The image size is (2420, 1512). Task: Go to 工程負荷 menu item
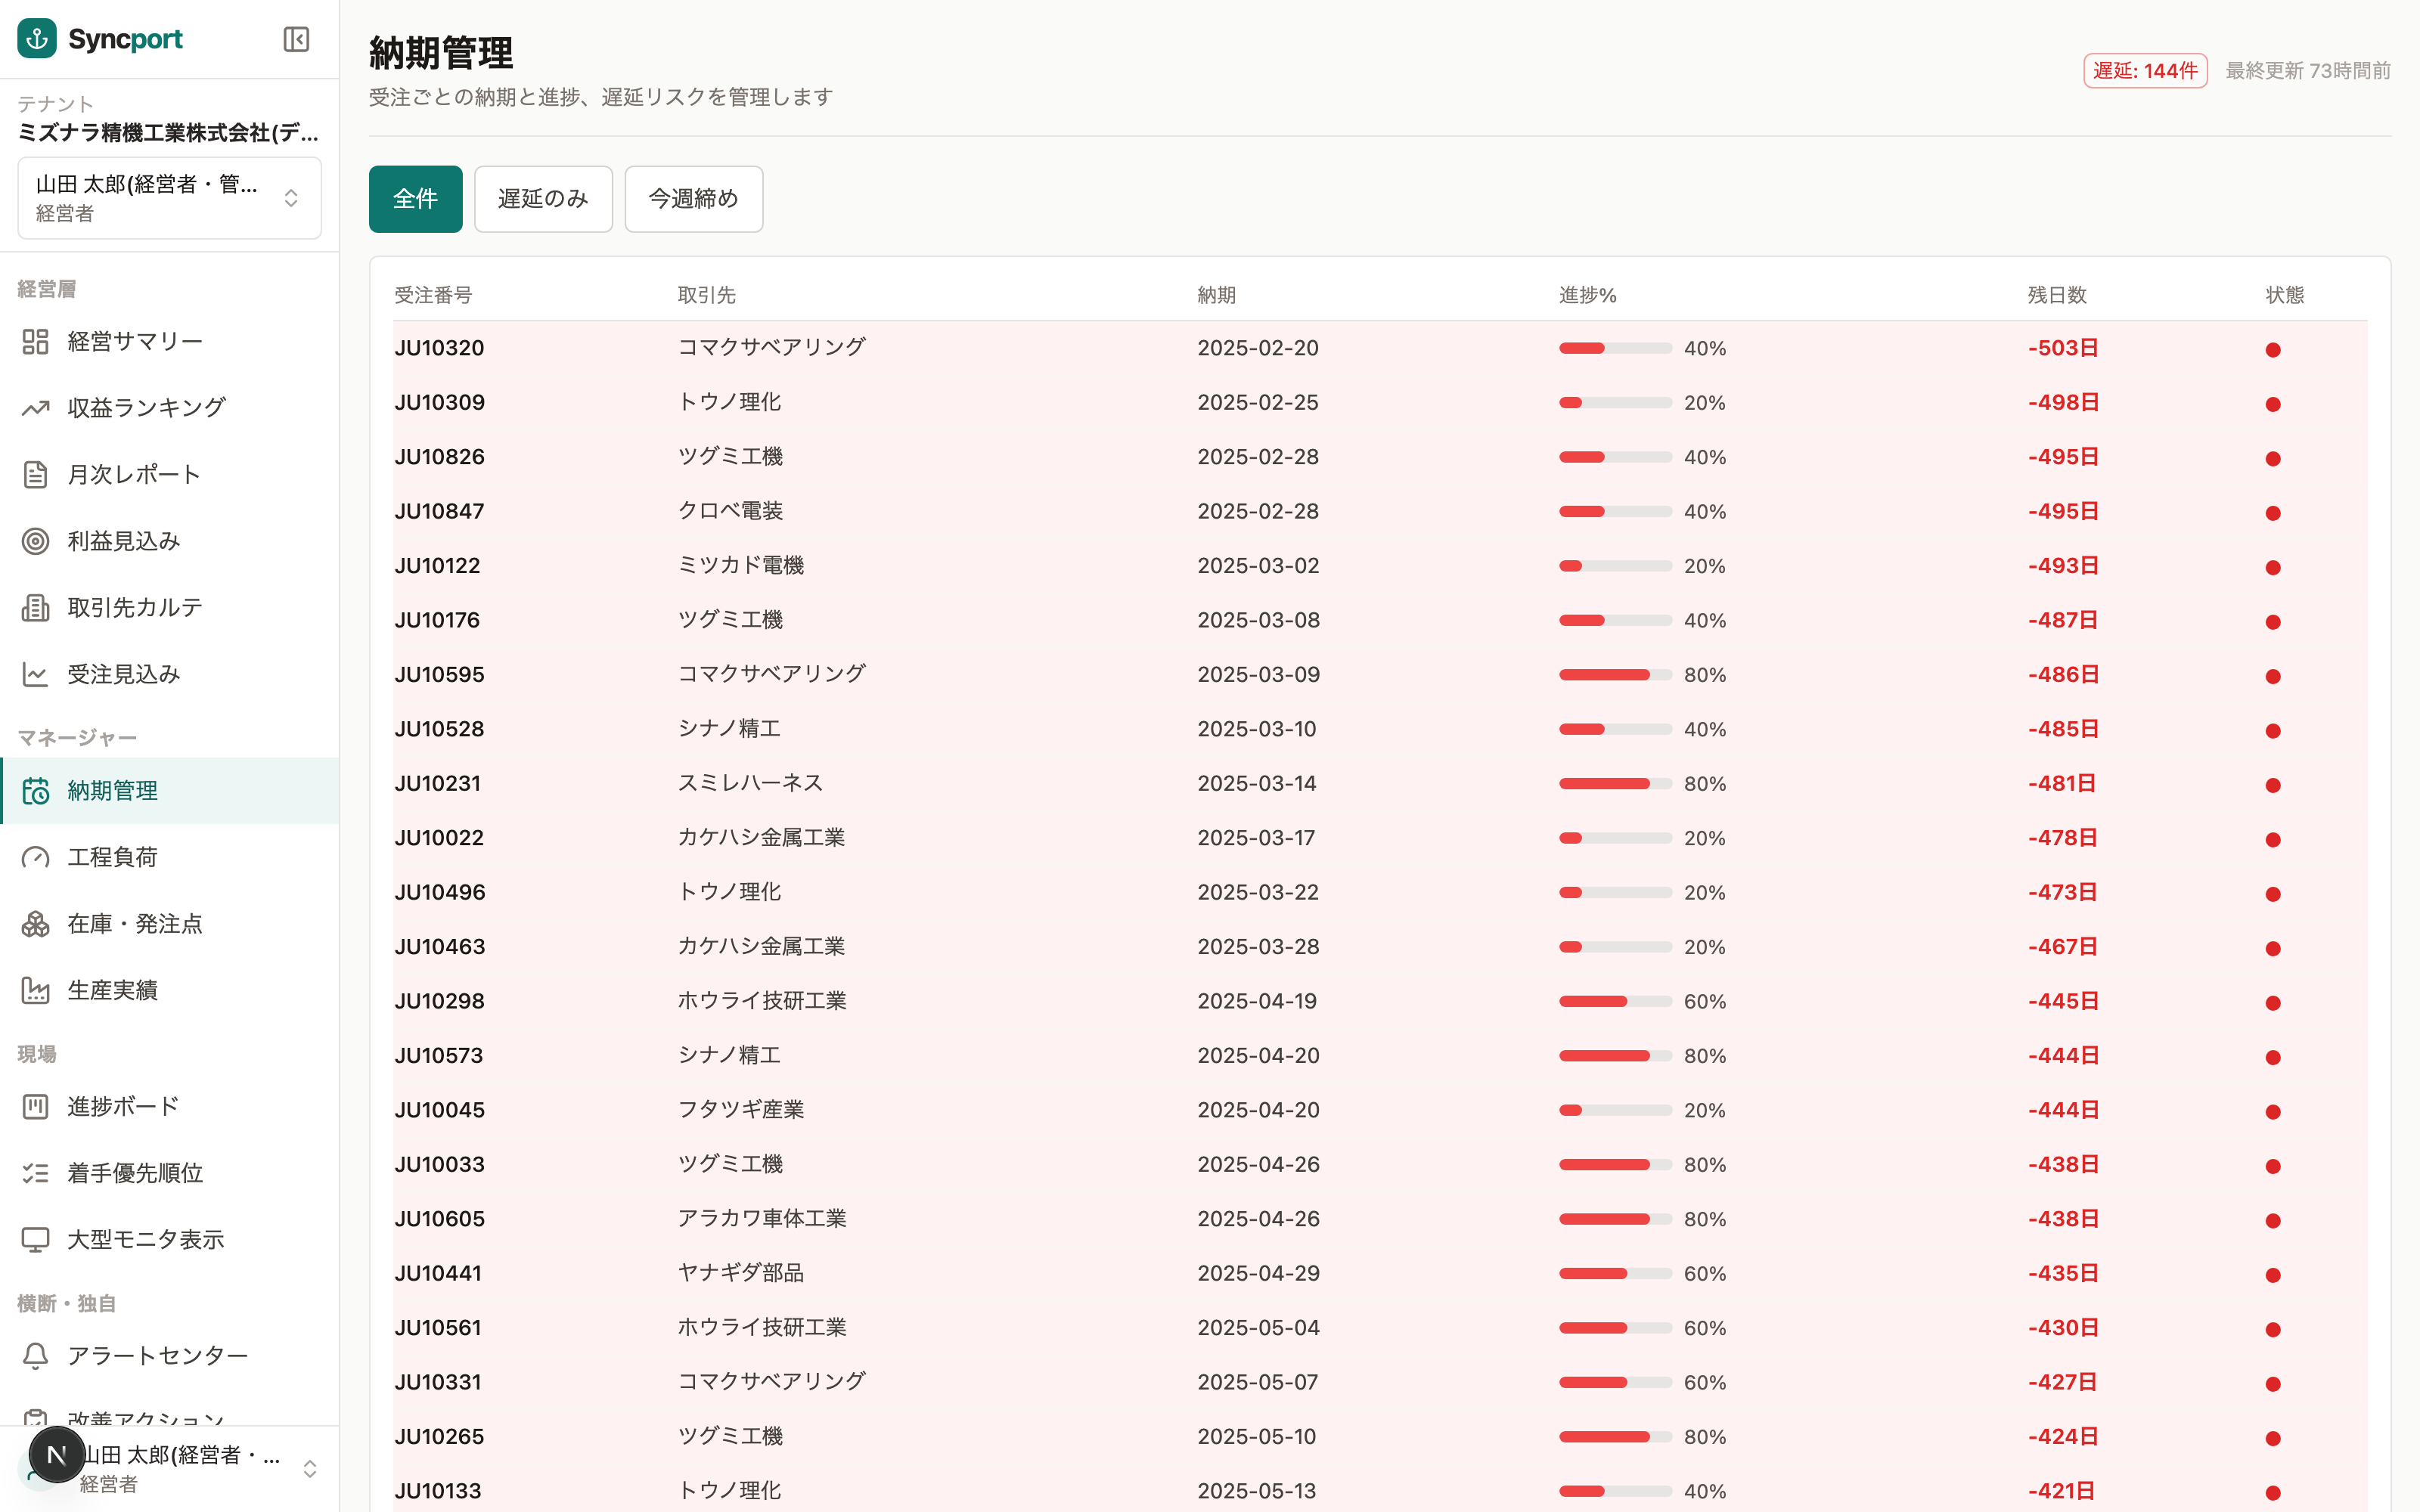(169, 857)
